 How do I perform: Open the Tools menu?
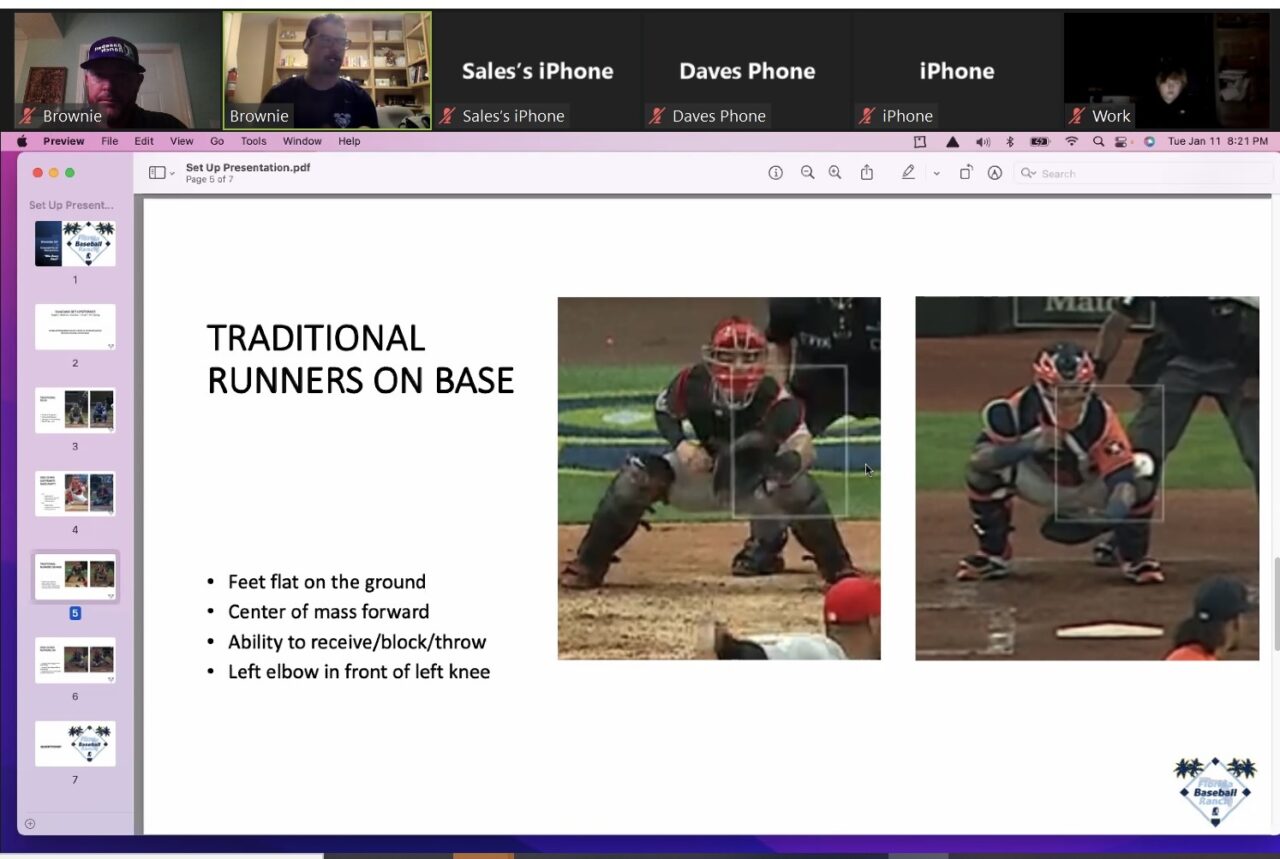[x=252, y=141]
